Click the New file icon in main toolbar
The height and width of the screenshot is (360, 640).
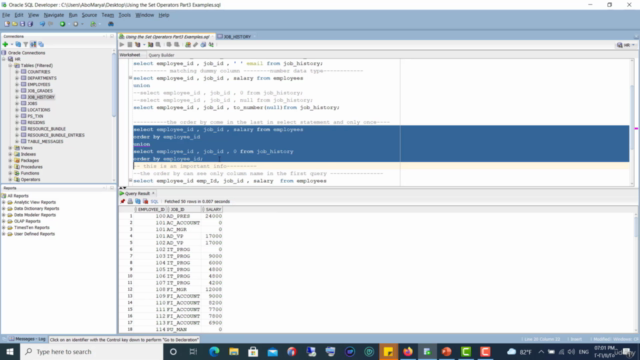pyautogui.click(x=7, y=24)
